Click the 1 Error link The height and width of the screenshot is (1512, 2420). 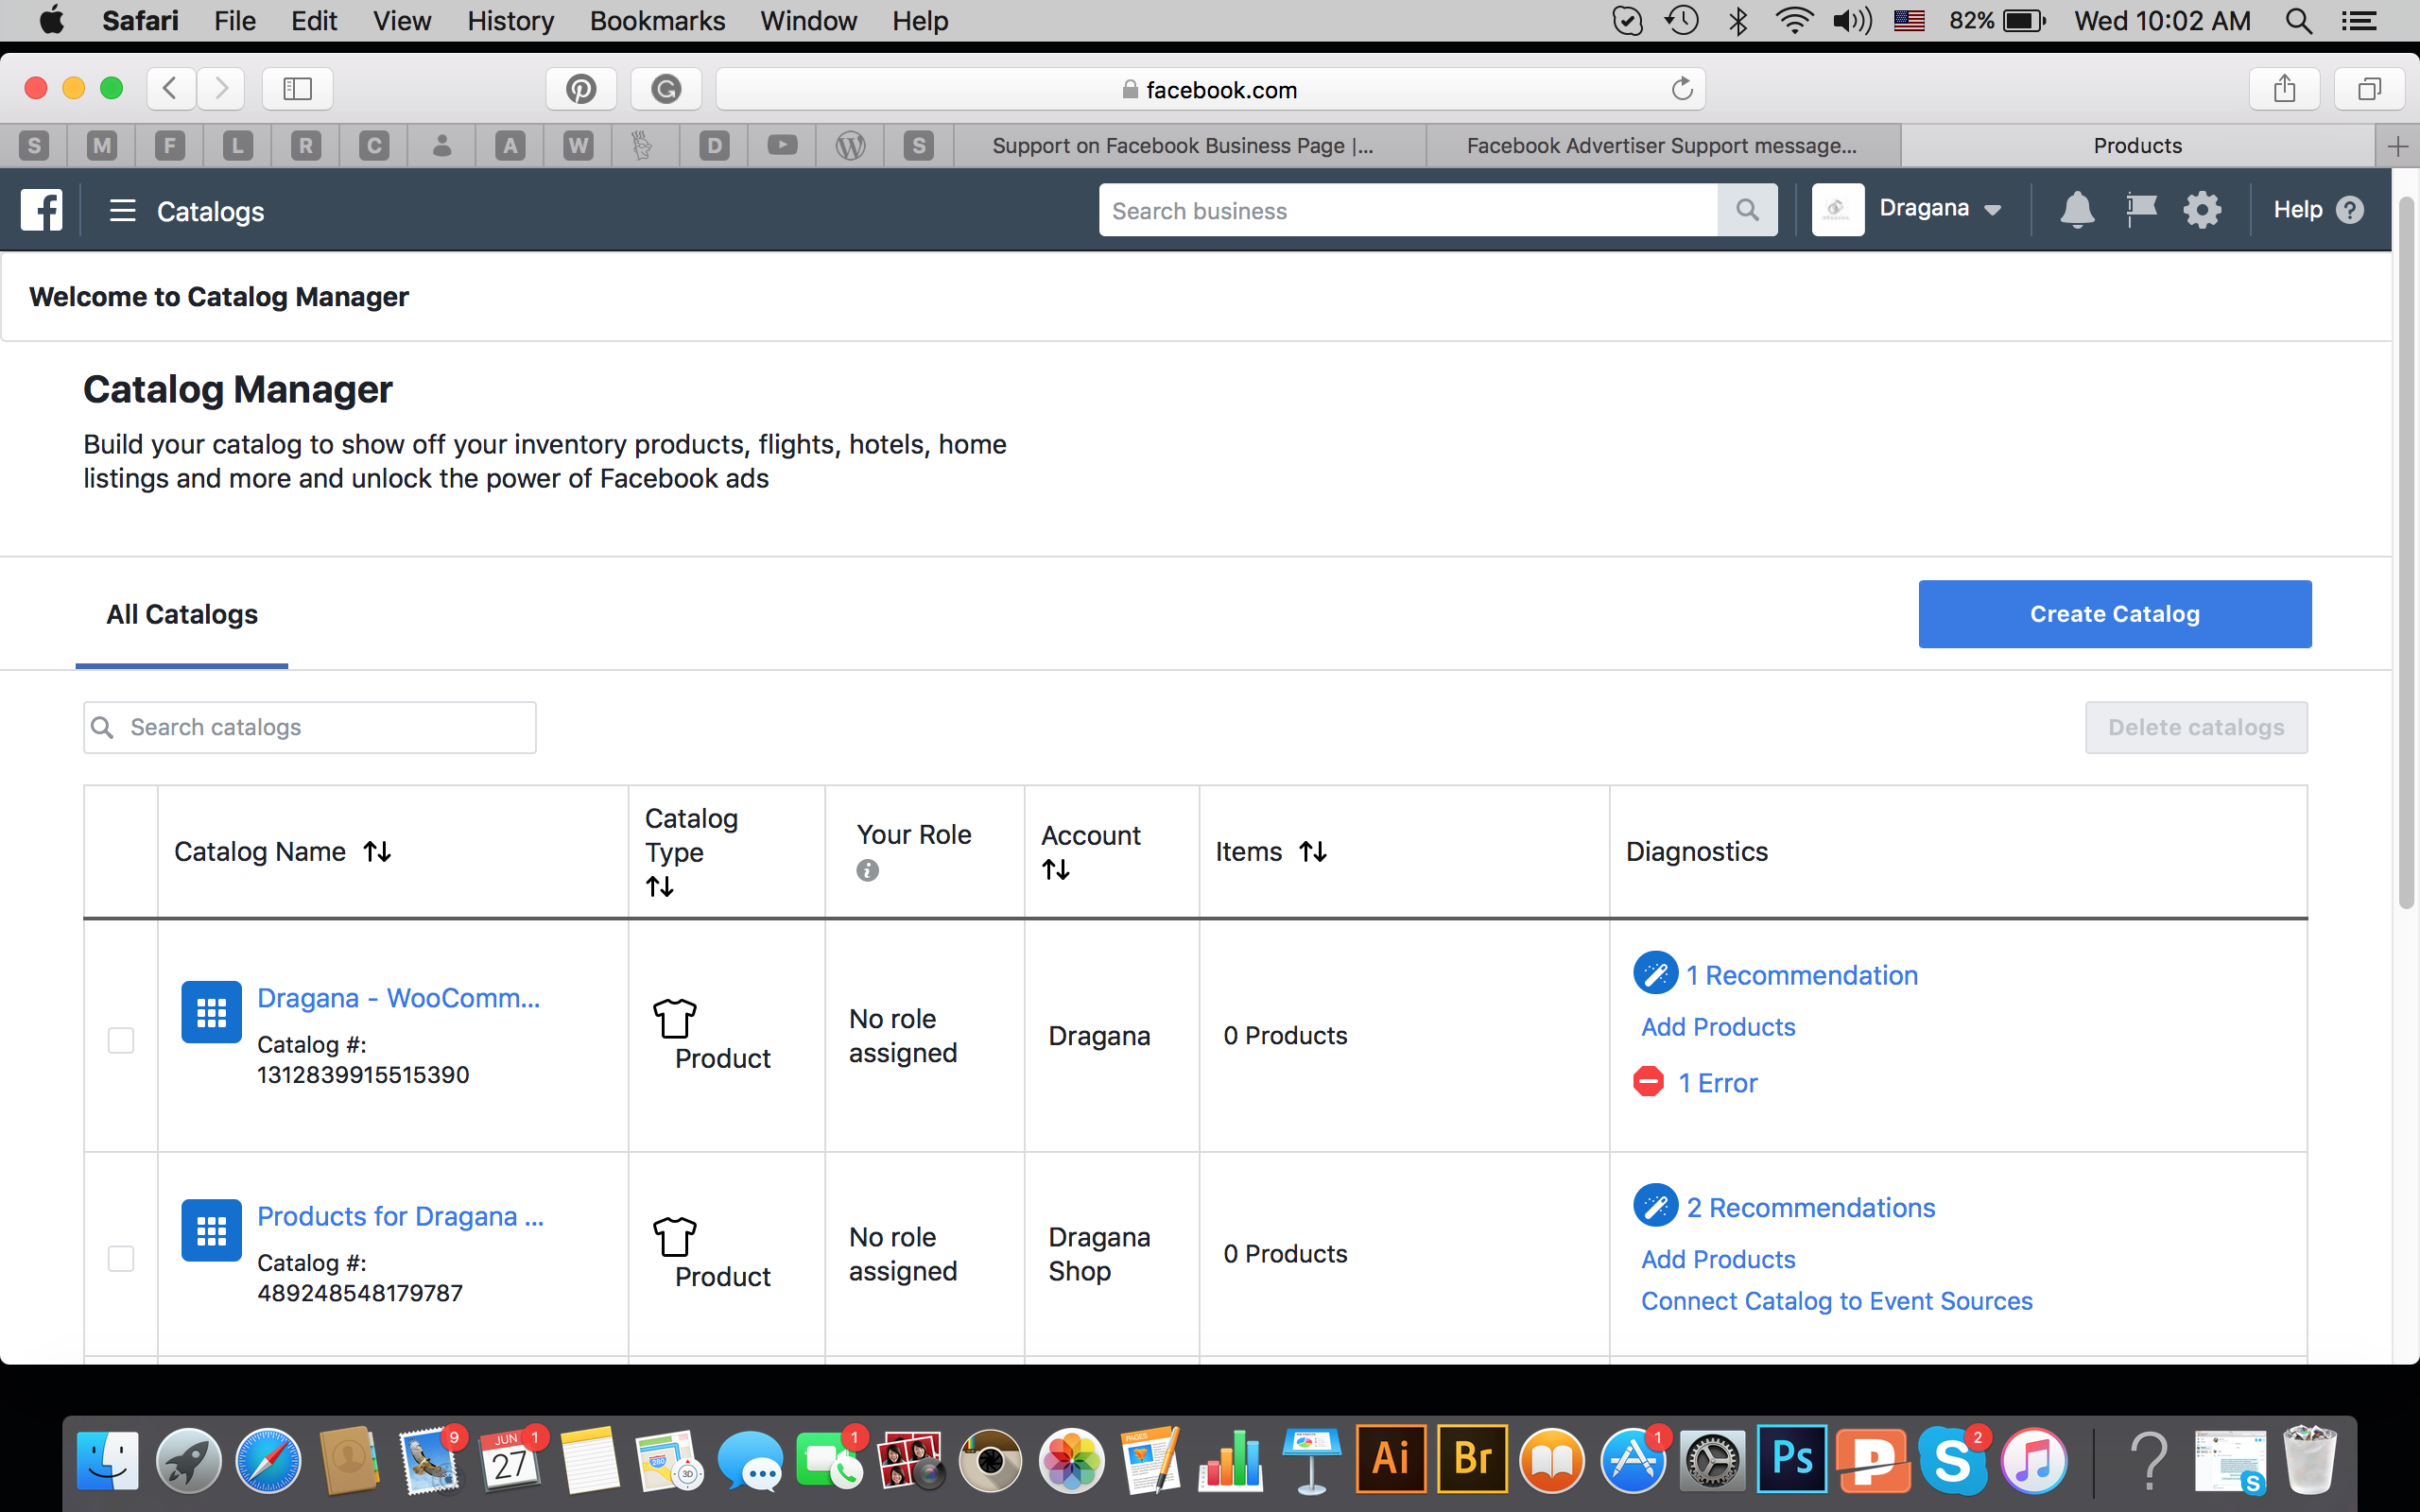1717,1083
